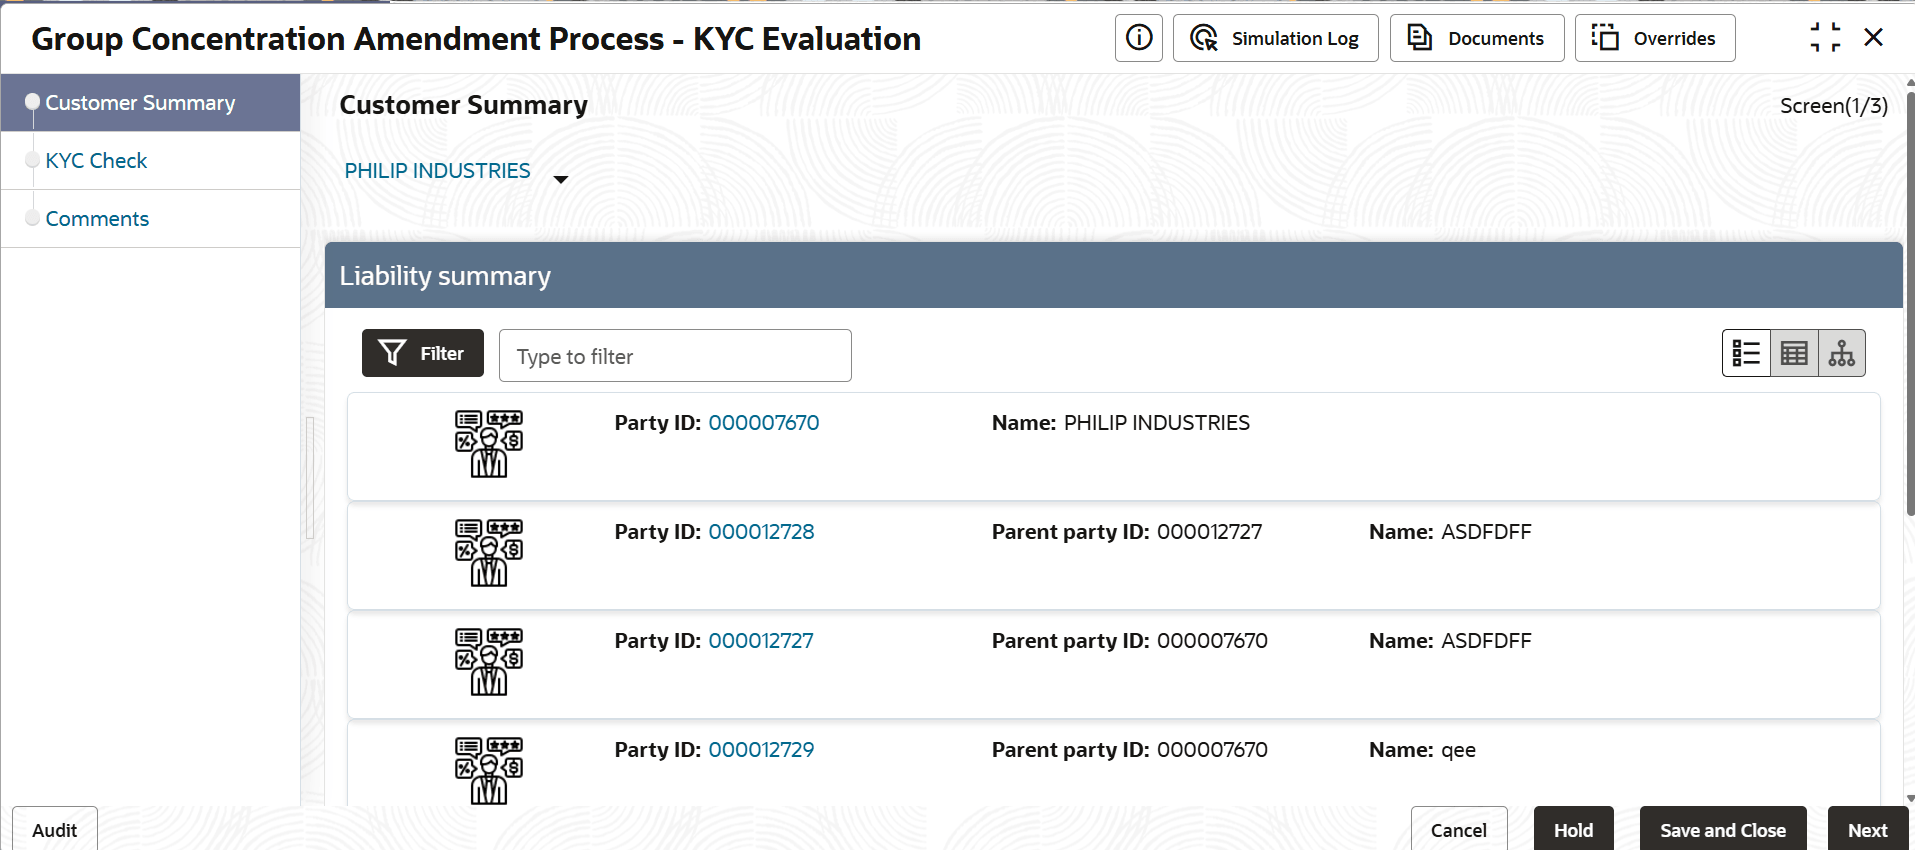Click the customer icon for party 000007670
The height and width of the screenshot is (850, 1915).
pyautogui.click(x=489, y=444)
